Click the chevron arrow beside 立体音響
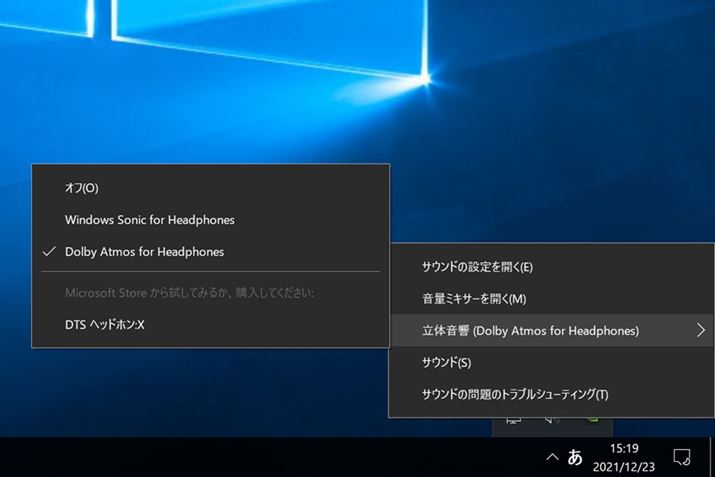 (701, 330)
